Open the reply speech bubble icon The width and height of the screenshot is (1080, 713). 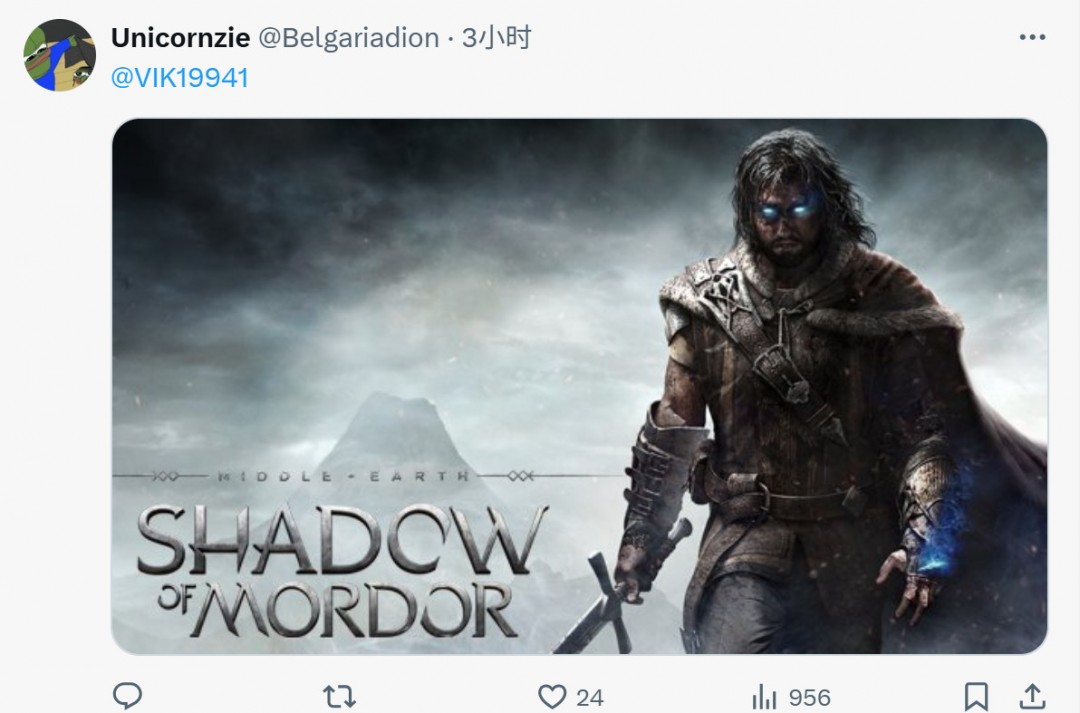127,696
